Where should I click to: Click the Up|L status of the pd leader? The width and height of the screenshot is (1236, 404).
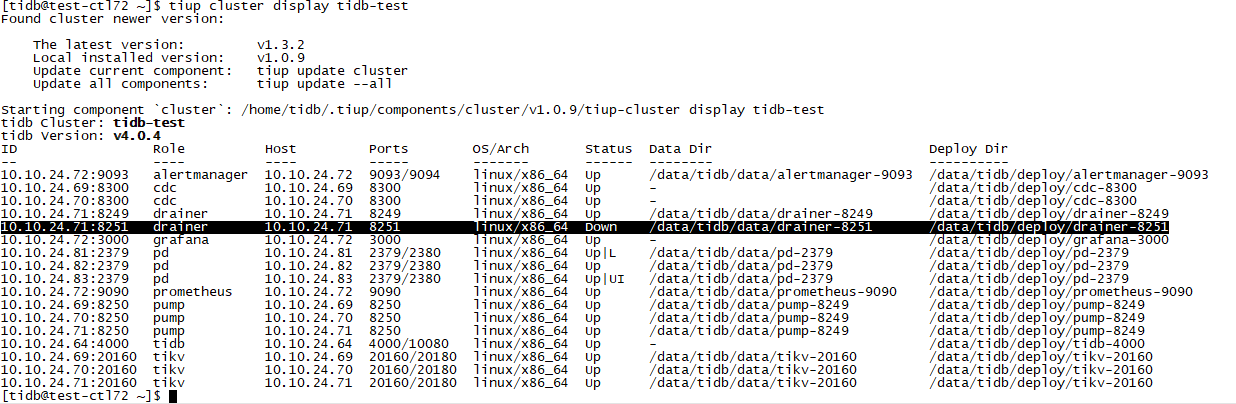(601, 253)
